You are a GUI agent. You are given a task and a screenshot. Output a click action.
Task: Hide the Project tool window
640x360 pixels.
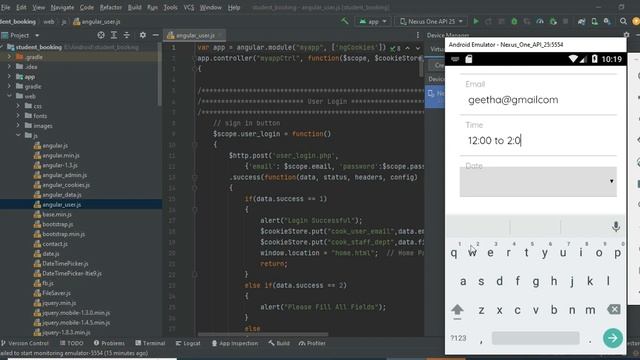[156, 36]
